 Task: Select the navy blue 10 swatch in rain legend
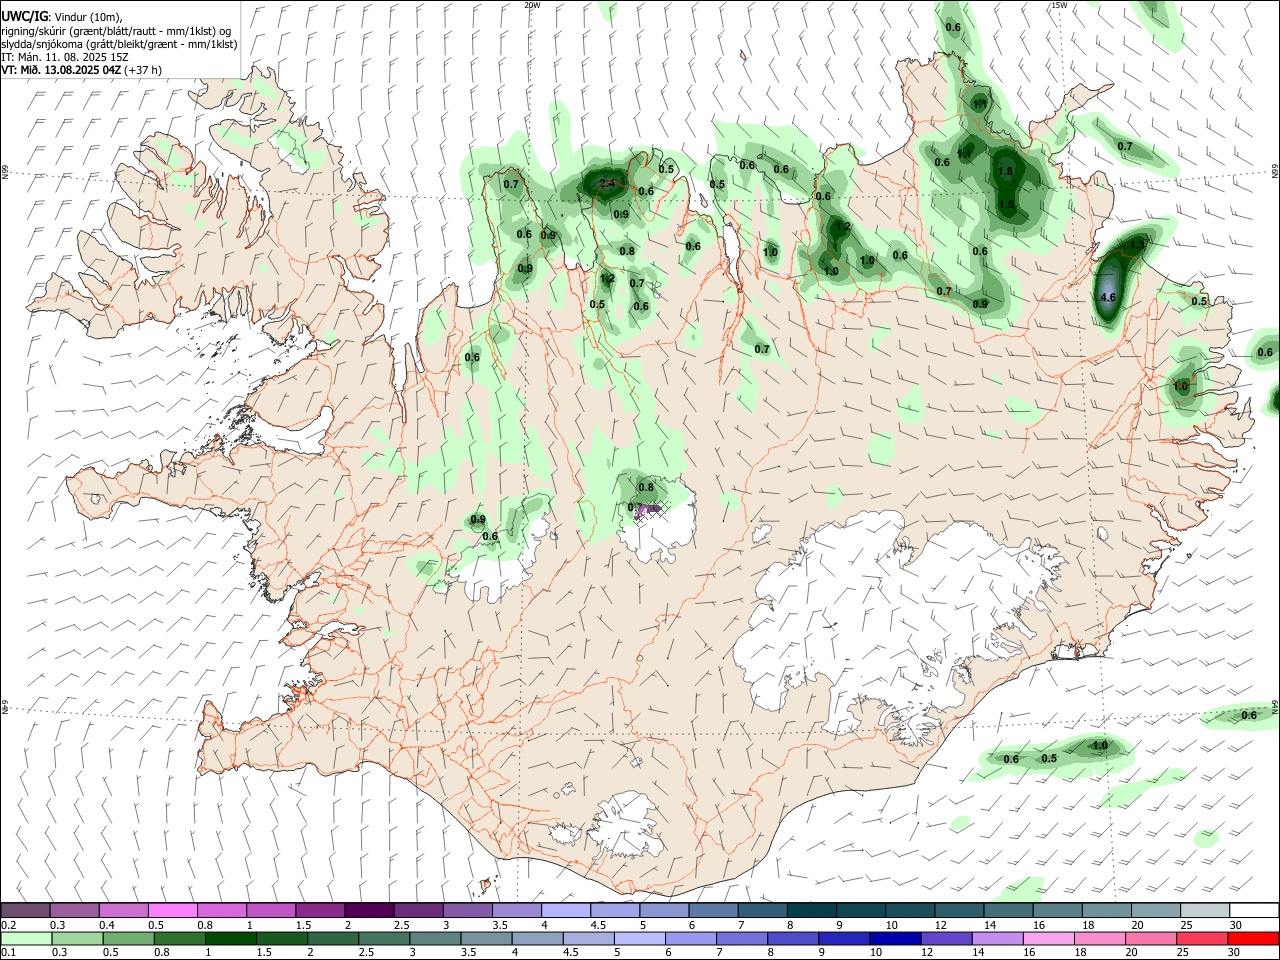tap(893, 938)
